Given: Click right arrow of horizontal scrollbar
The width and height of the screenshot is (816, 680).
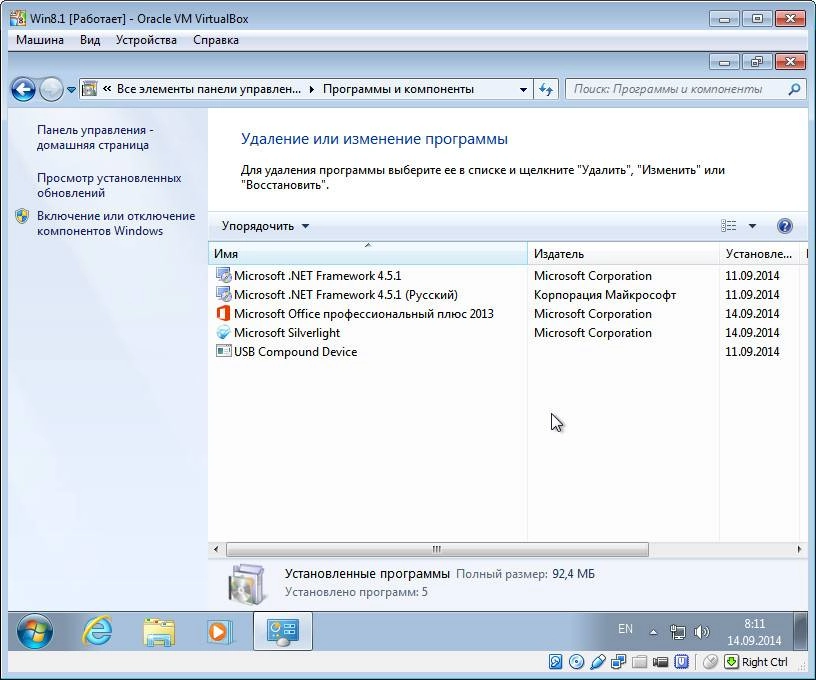Looking at the screenshot, I should (799, 549).
